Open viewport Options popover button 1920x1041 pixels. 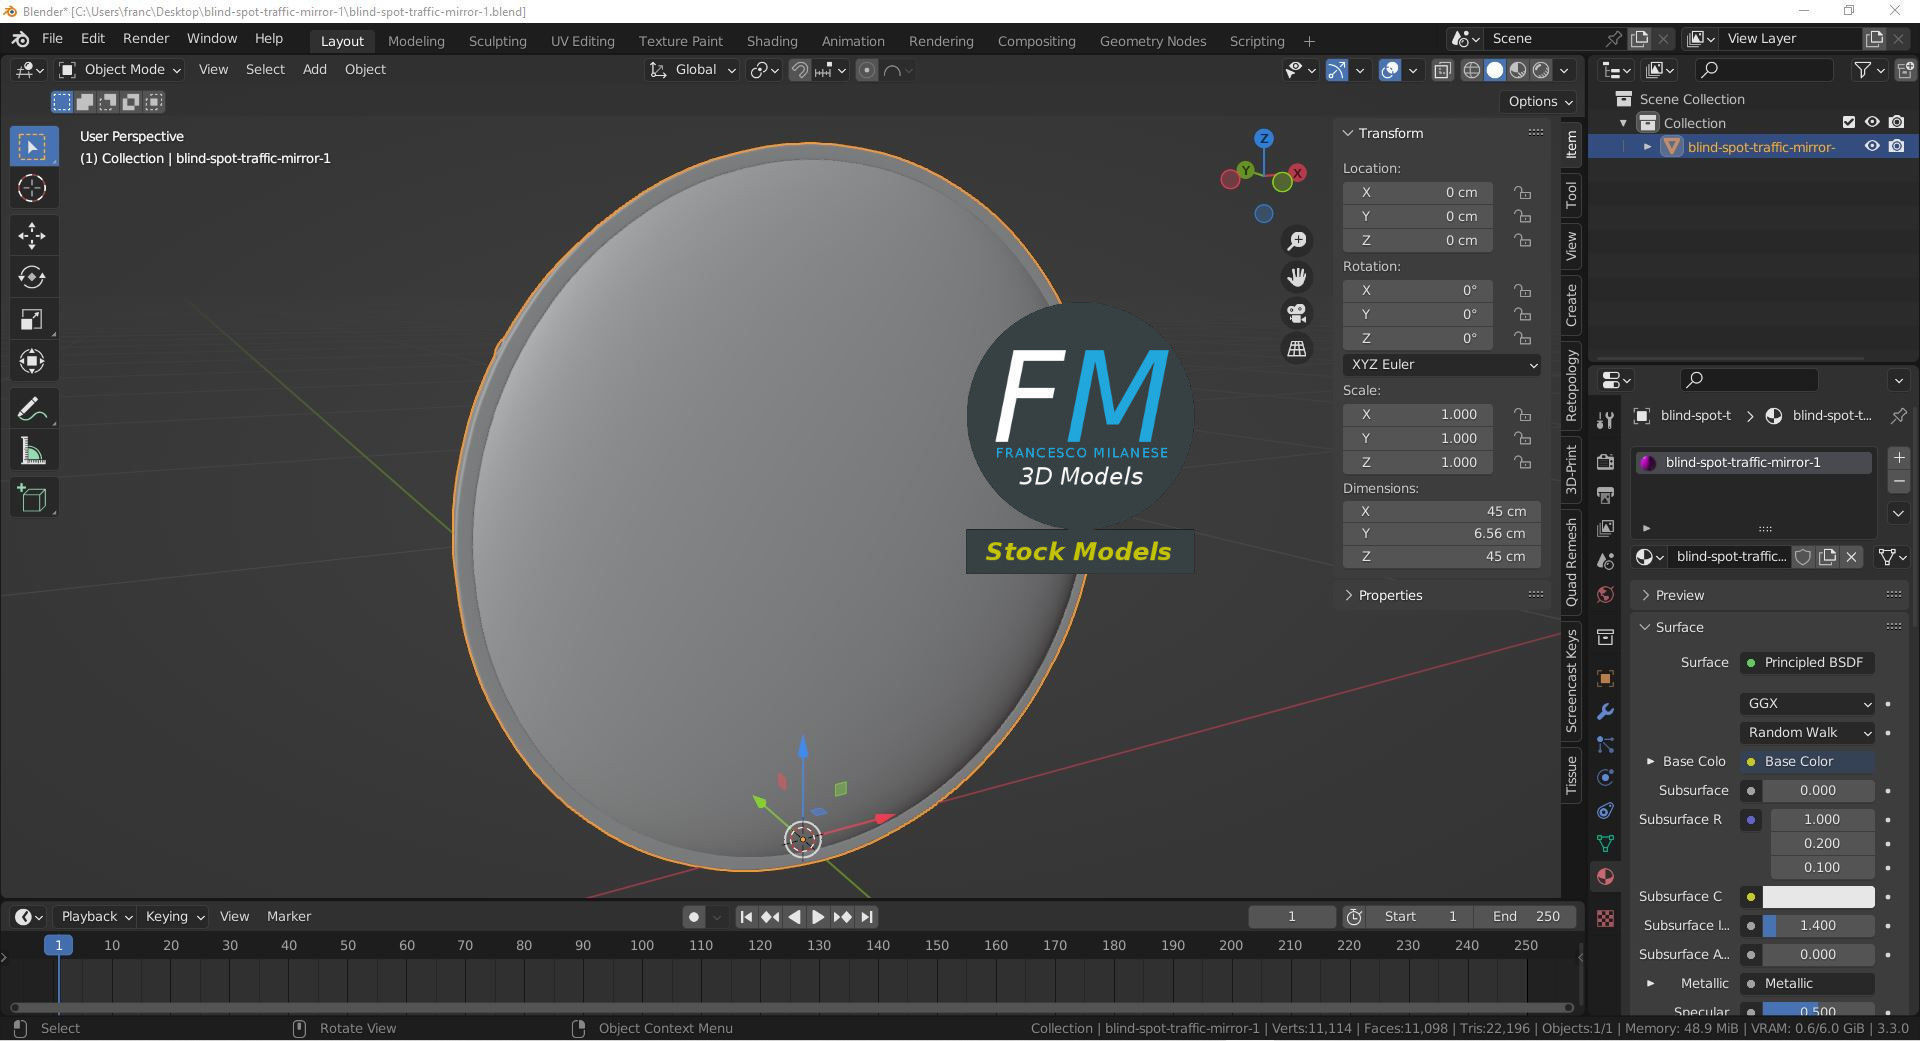1540,101
